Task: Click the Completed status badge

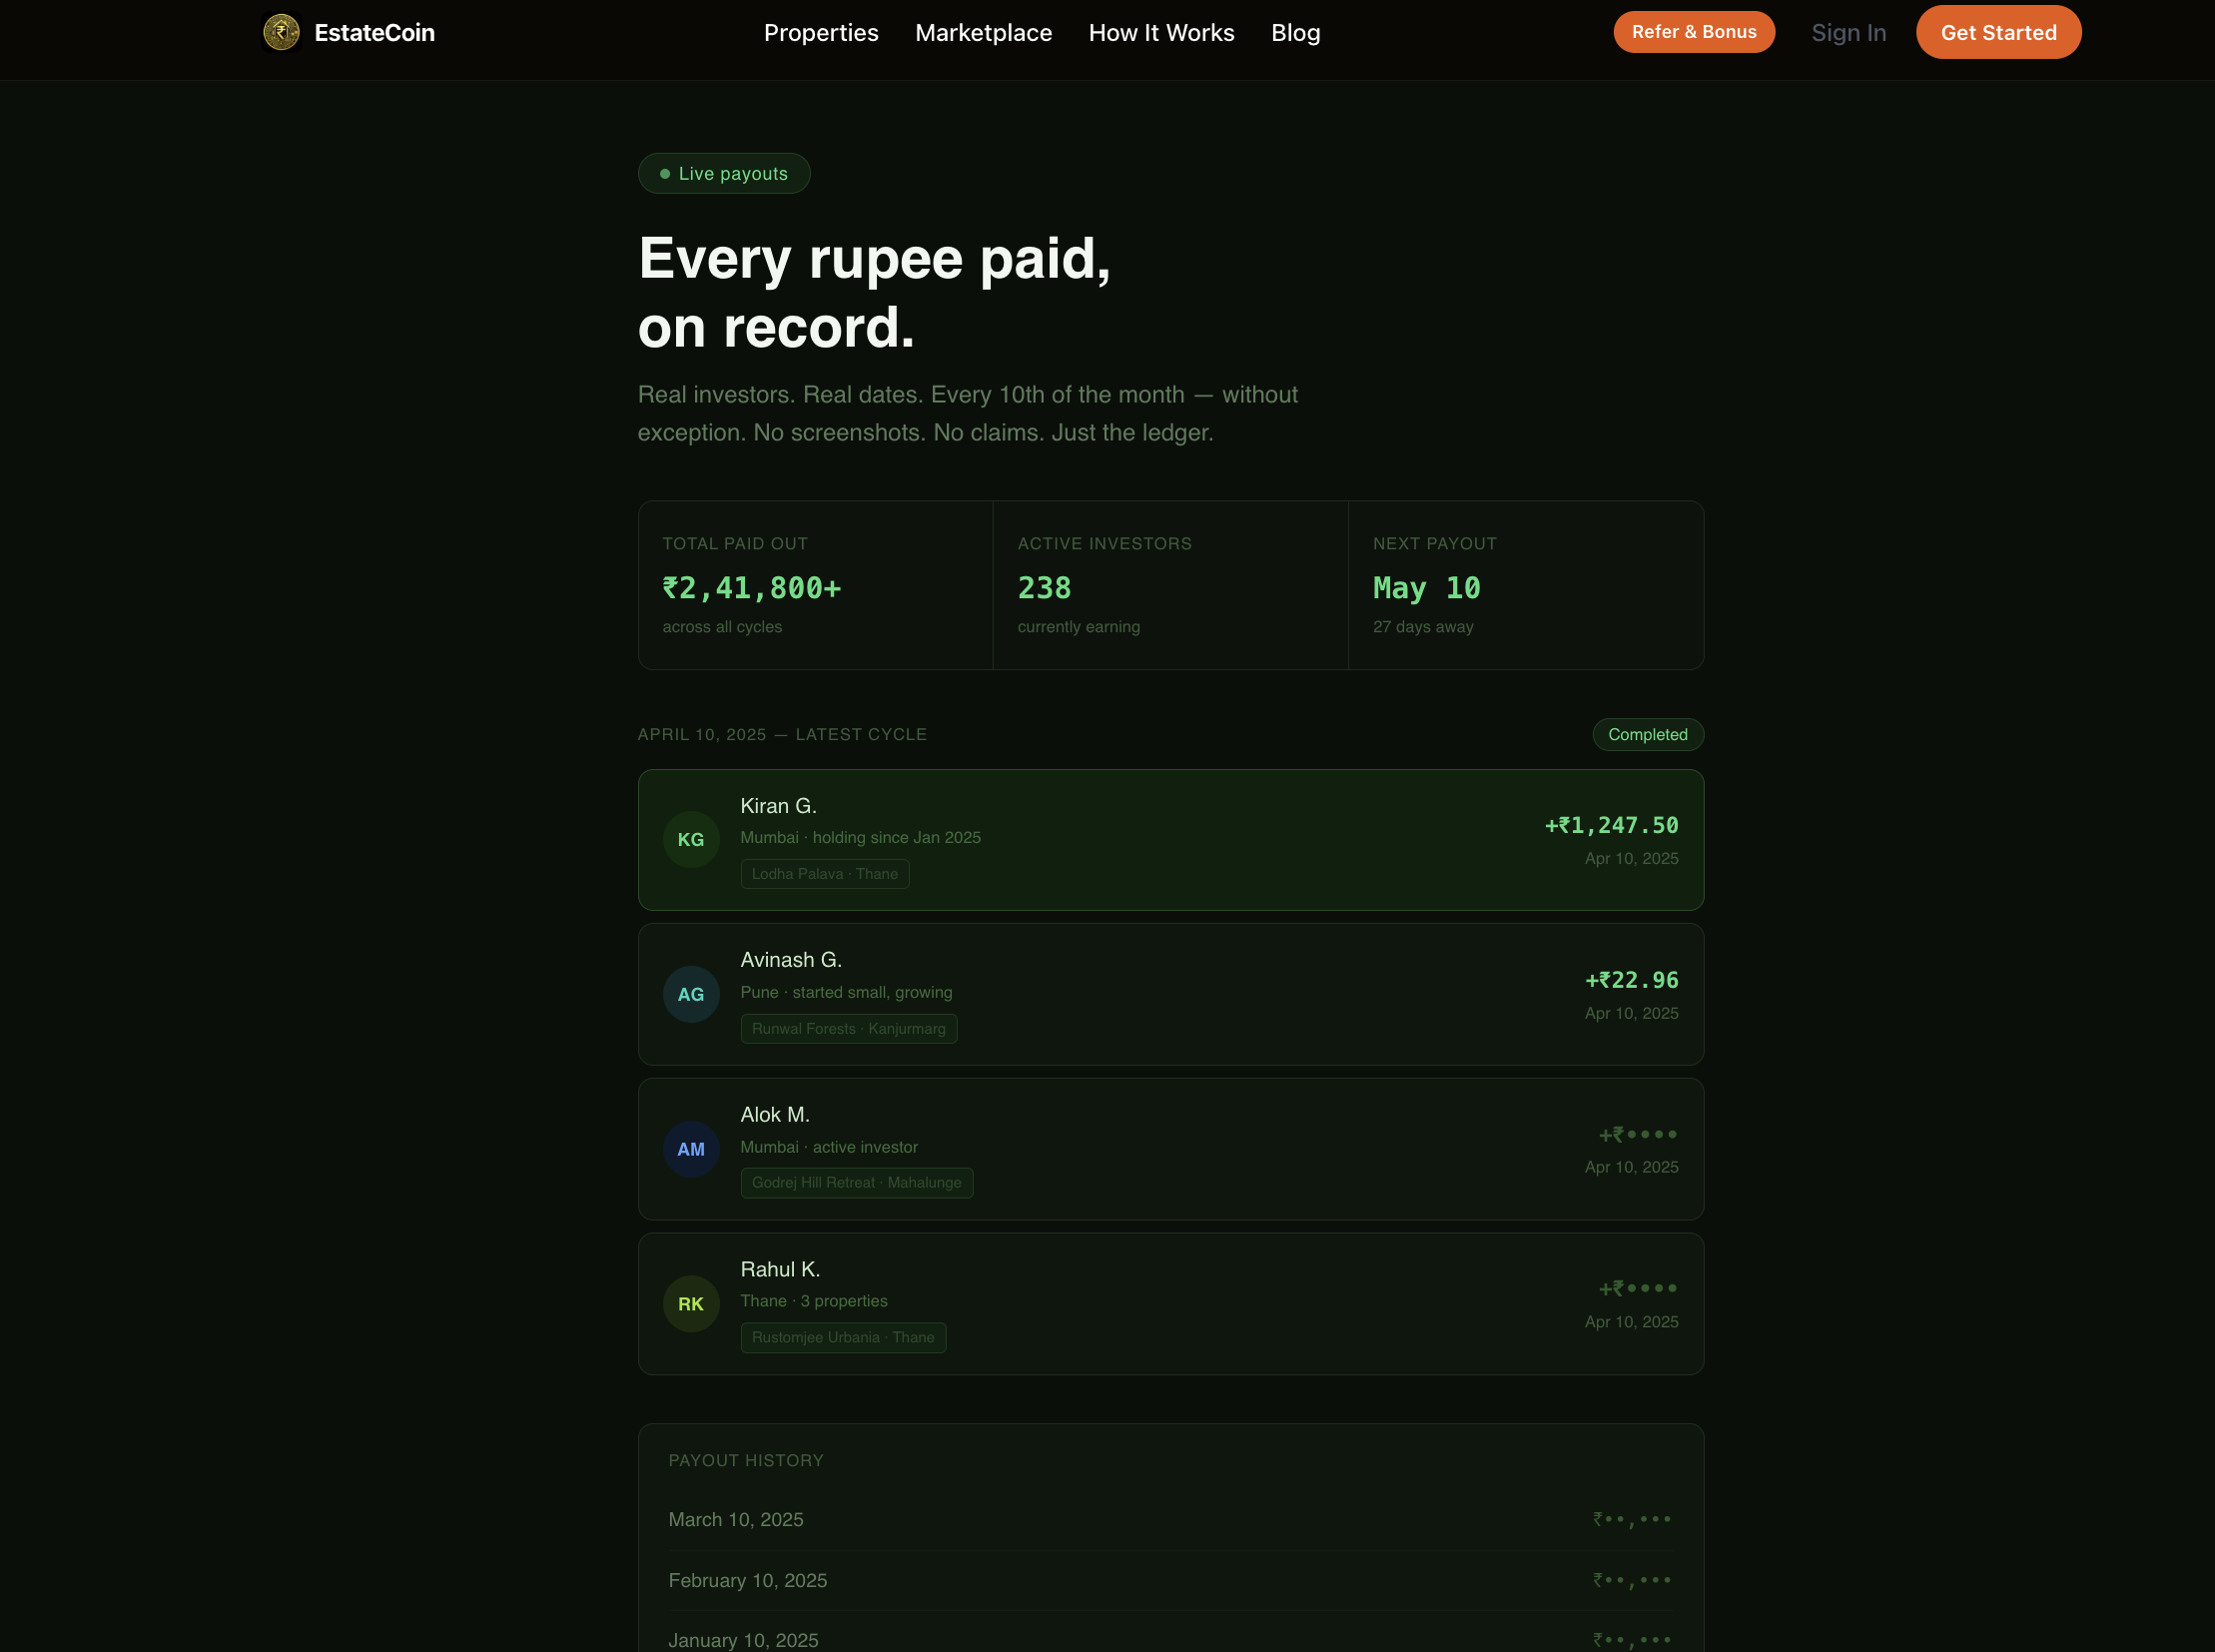Action: pos(1647,734)
